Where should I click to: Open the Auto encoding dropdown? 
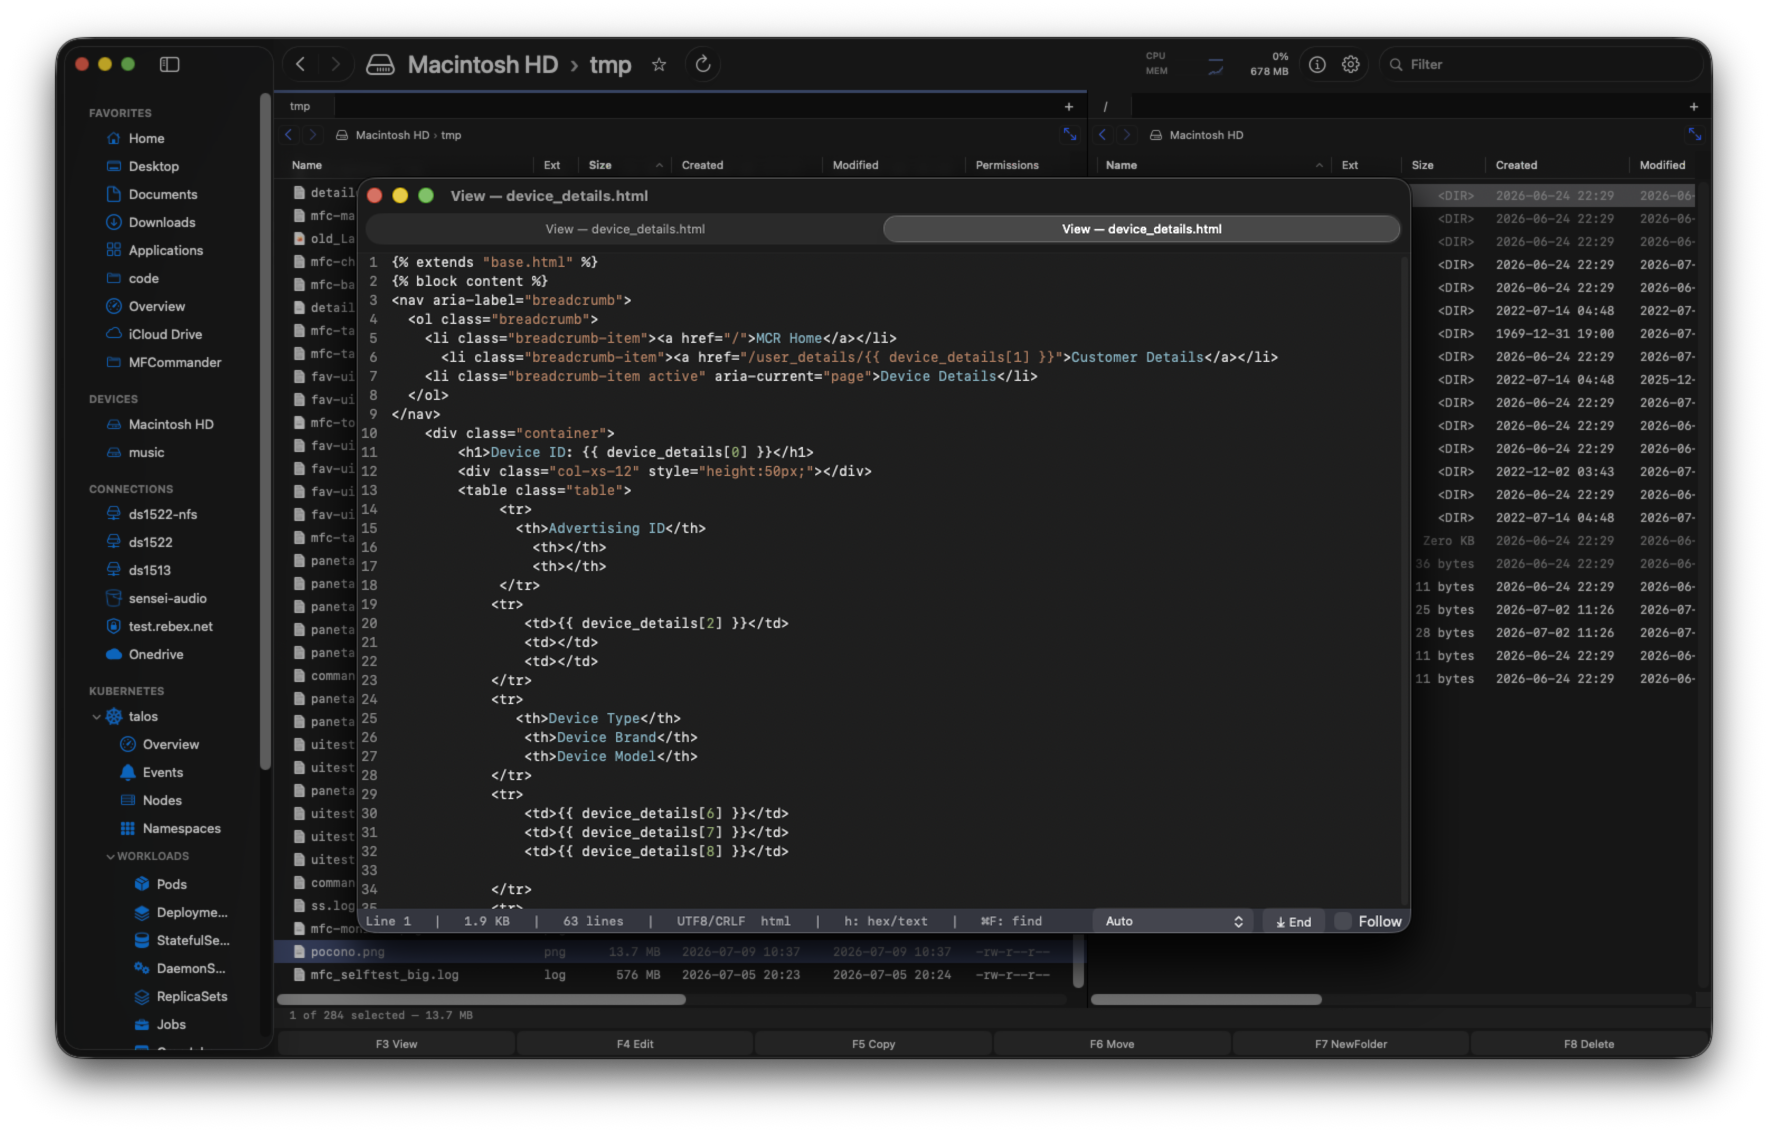click(1174, 921)
